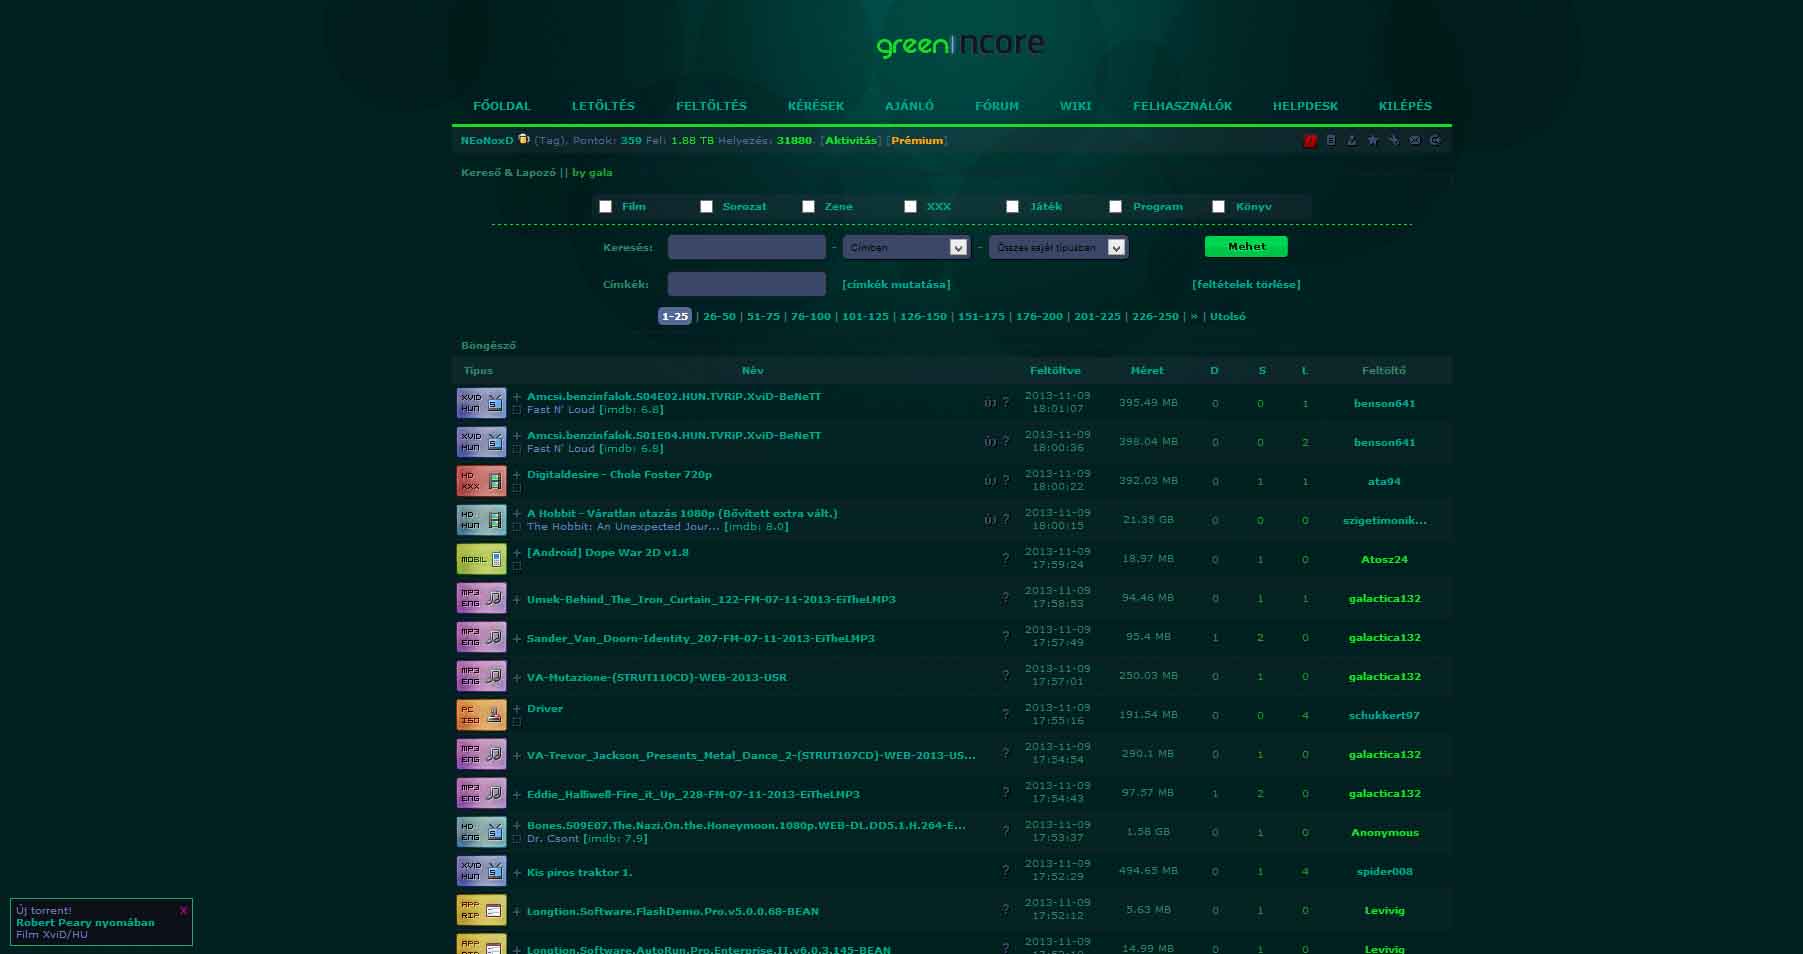Screen dimensions: 1803x954
Task: Click '[feltételek törlése]' link
Action: [1246, 285]
